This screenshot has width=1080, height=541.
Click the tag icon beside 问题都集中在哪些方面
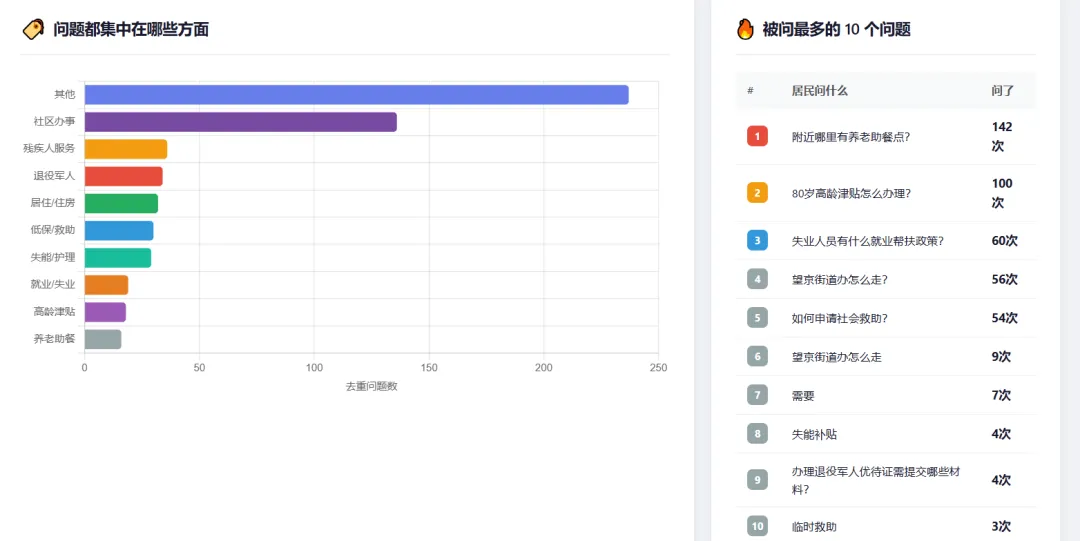33,30
